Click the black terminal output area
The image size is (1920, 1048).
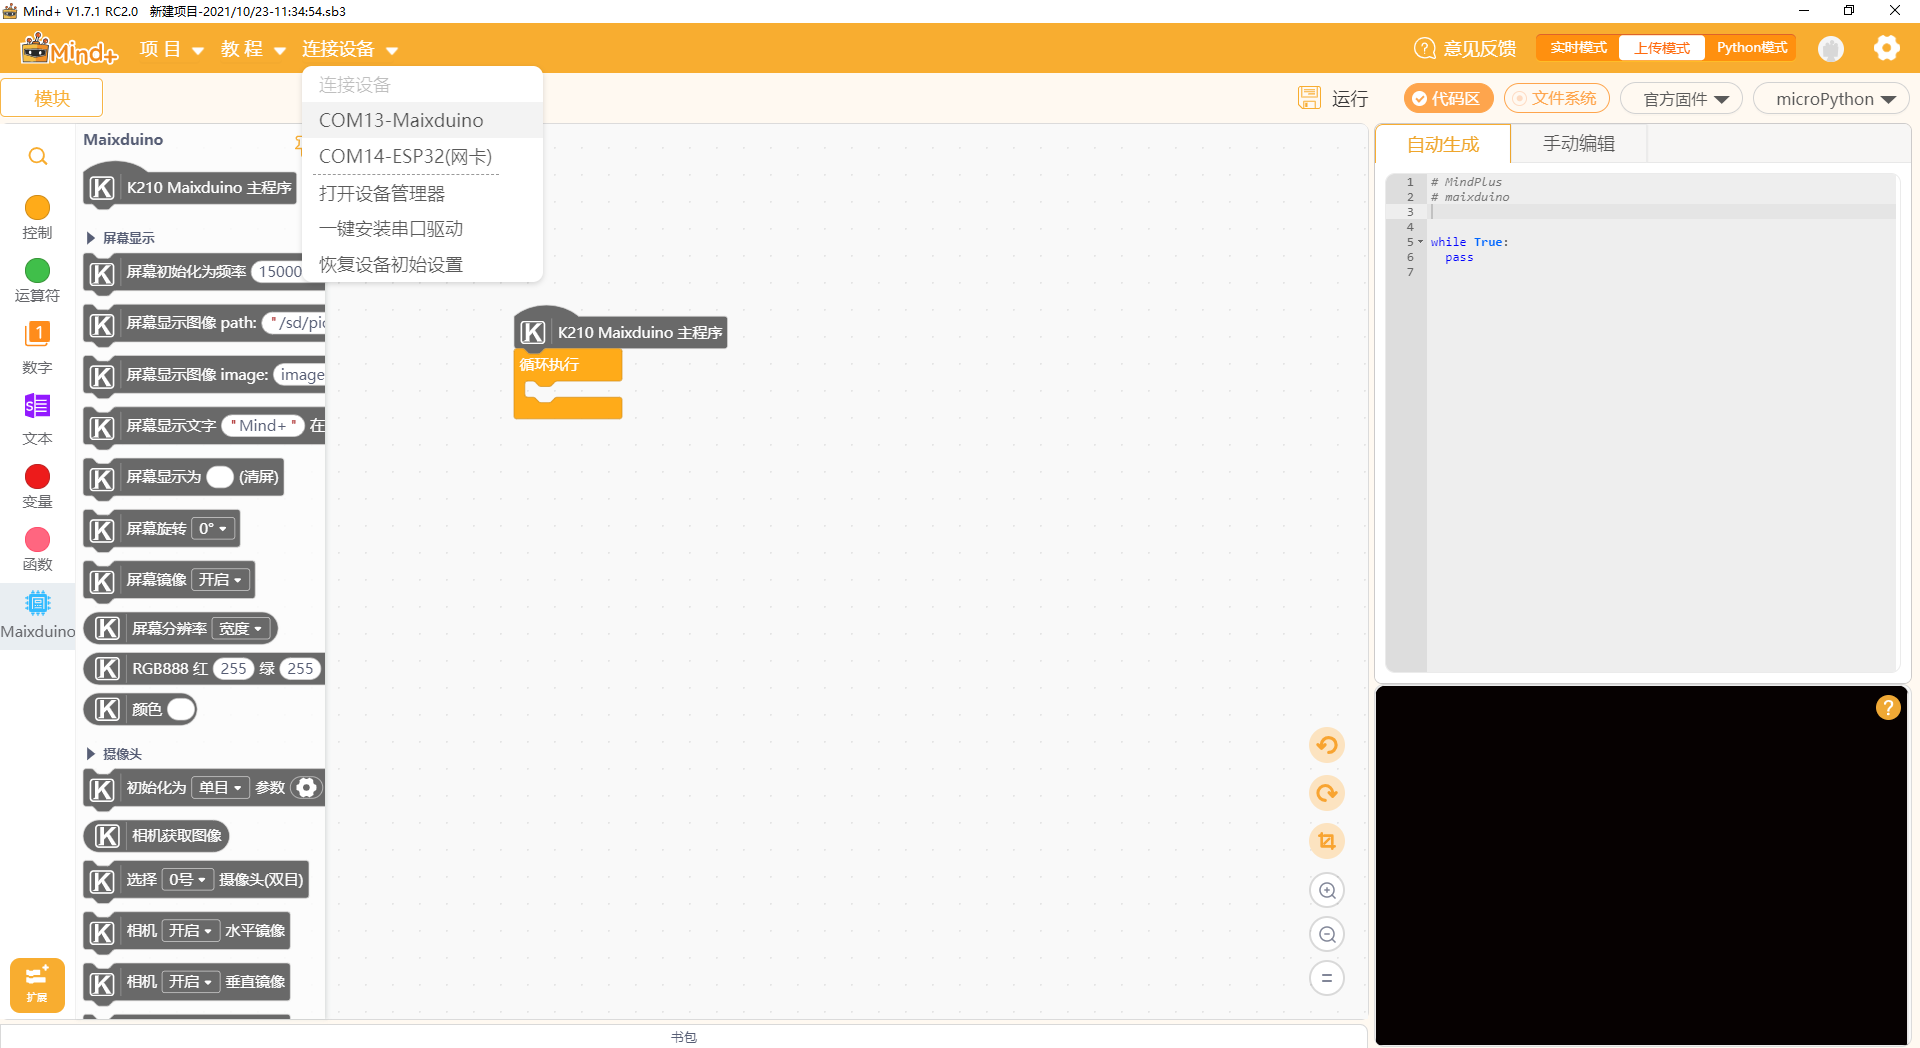1642,865
